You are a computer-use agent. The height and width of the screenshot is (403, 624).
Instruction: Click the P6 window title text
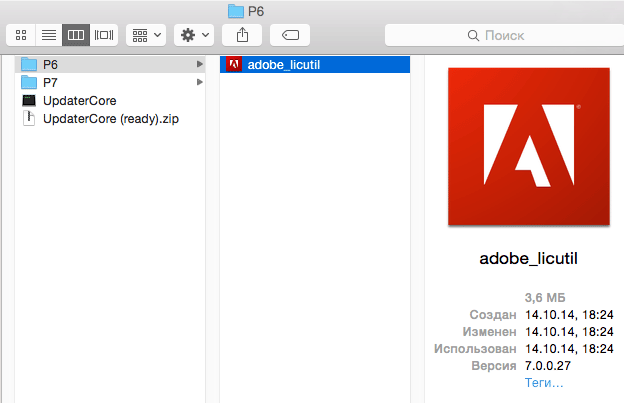pyautogui.click(x=256, y=11)
